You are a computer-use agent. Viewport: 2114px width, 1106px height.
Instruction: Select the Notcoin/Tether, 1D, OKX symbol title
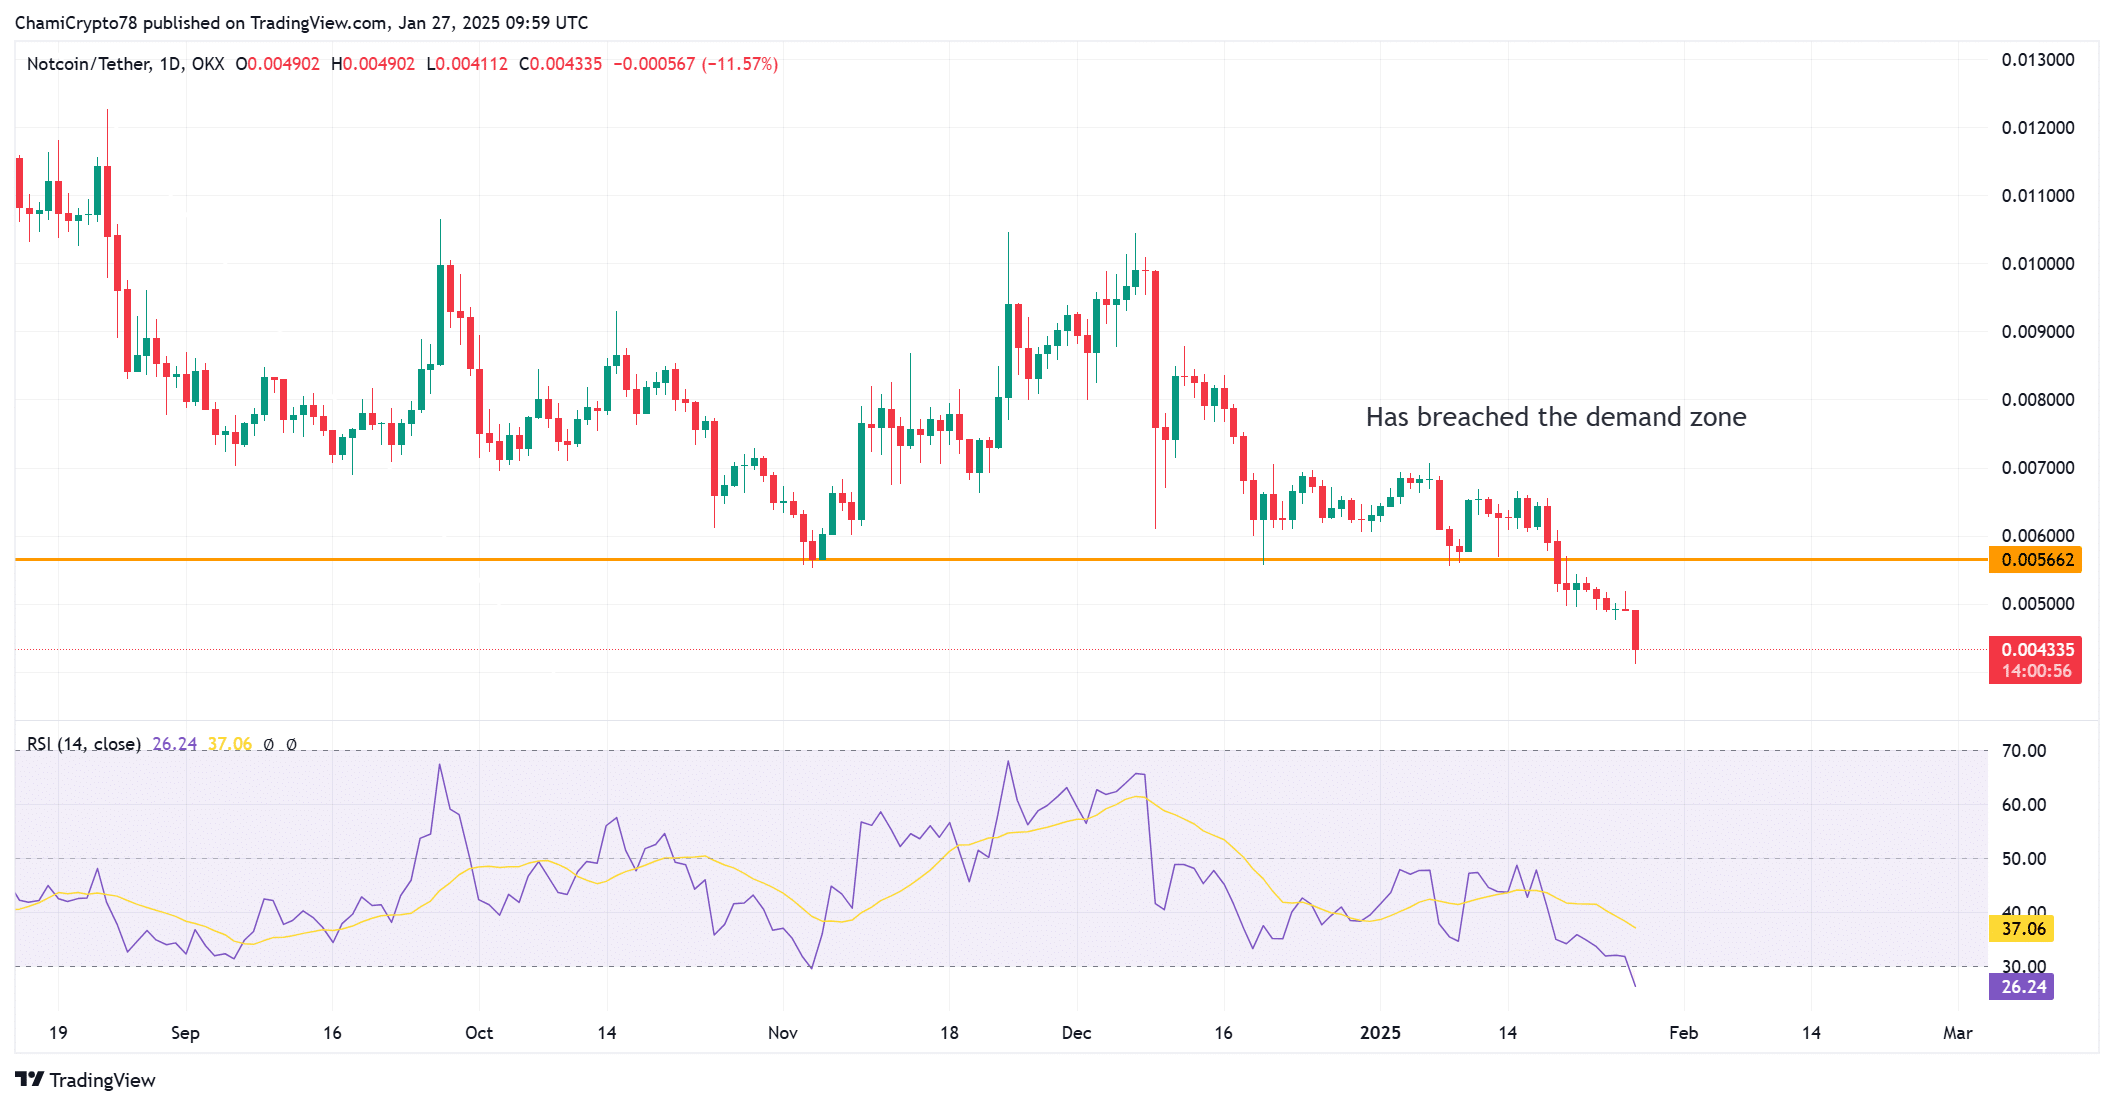pos(125,64)
